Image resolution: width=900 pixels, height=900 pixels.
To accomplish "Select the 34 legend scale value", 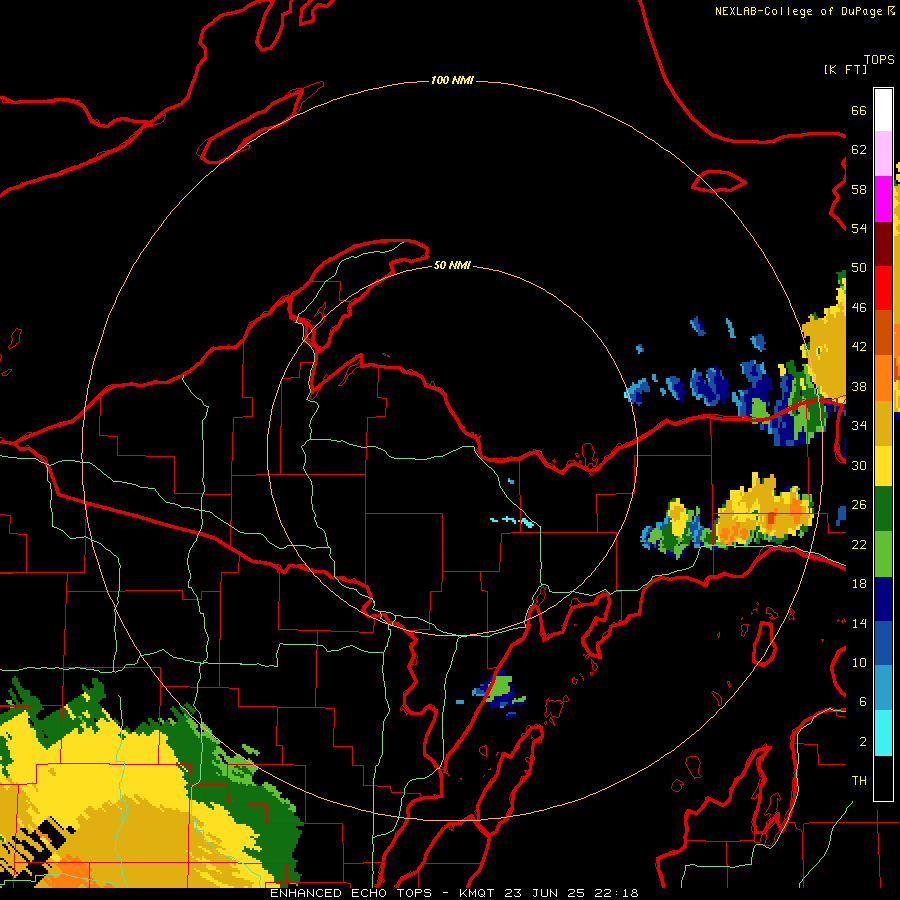I will pyautogui.click(x=859, y=426).
